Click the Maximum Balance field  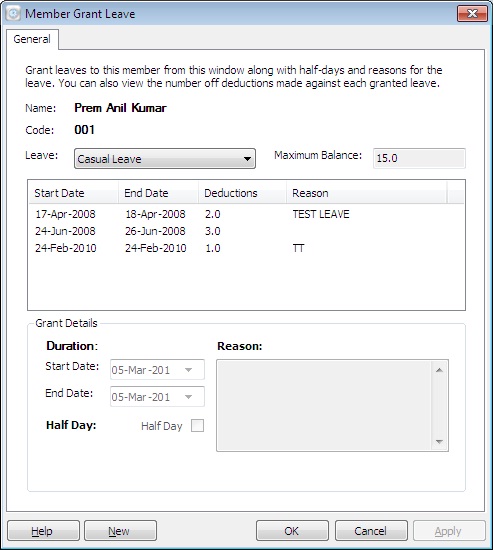(x=419, y=158)
